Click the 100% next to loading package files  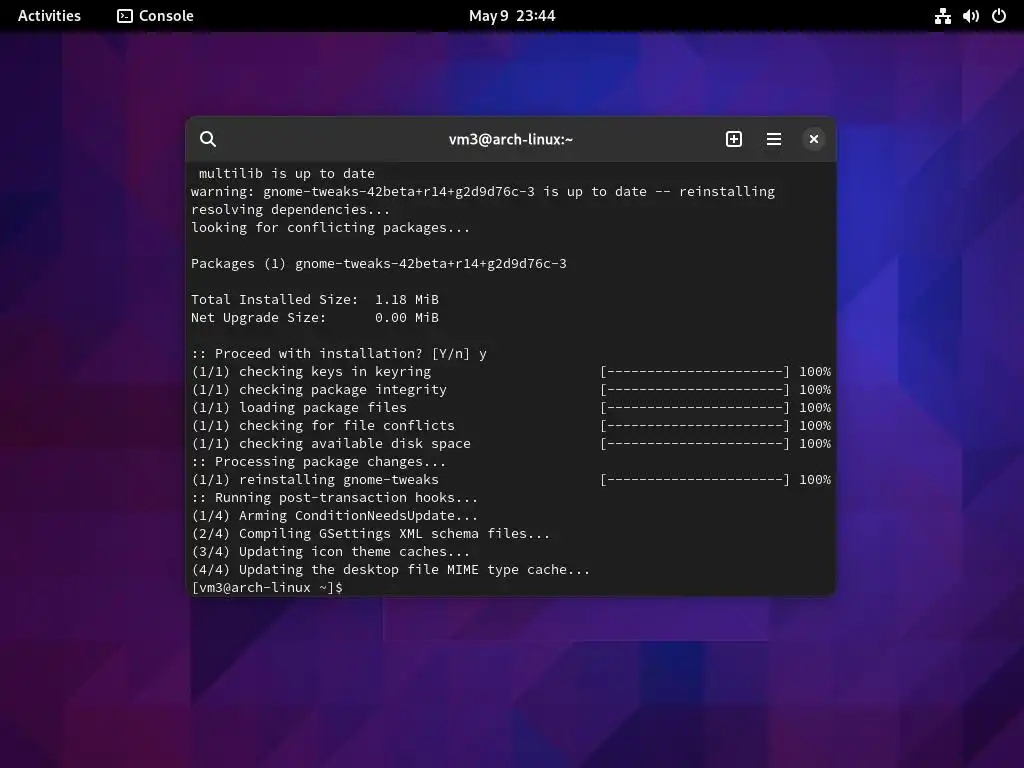coord(815,408)
